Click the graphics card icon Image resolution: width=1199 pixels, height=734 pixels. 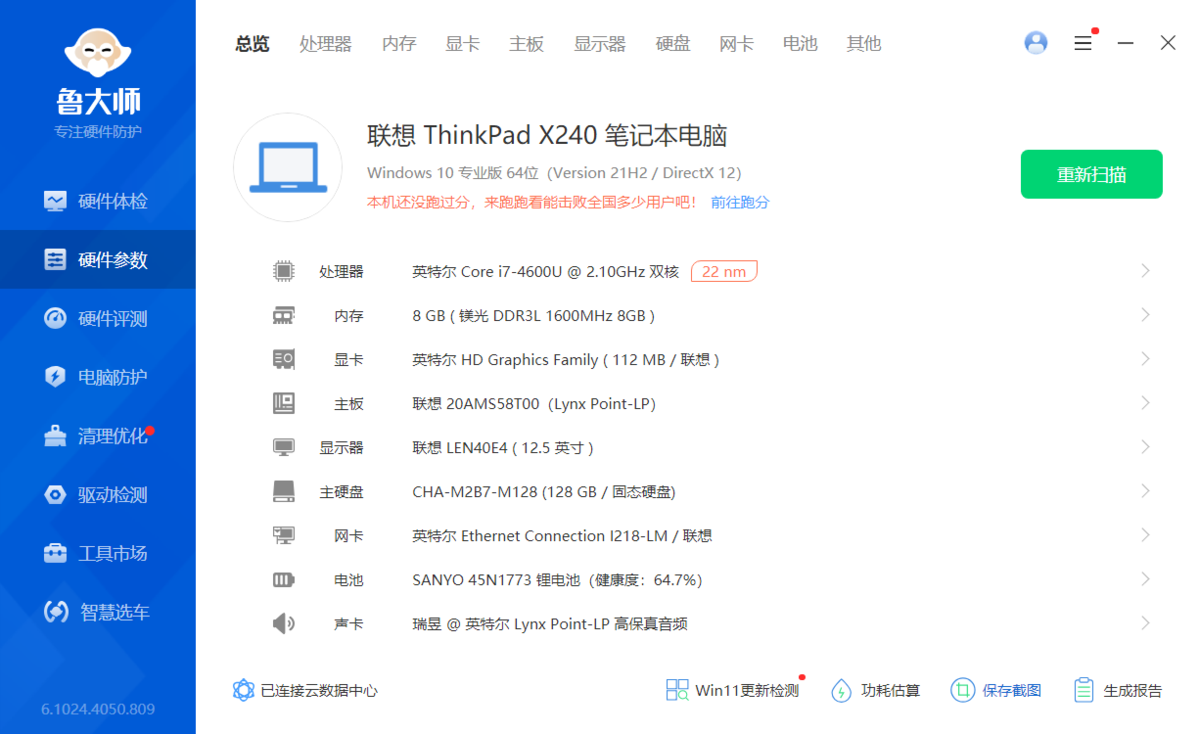pos(284,359)
